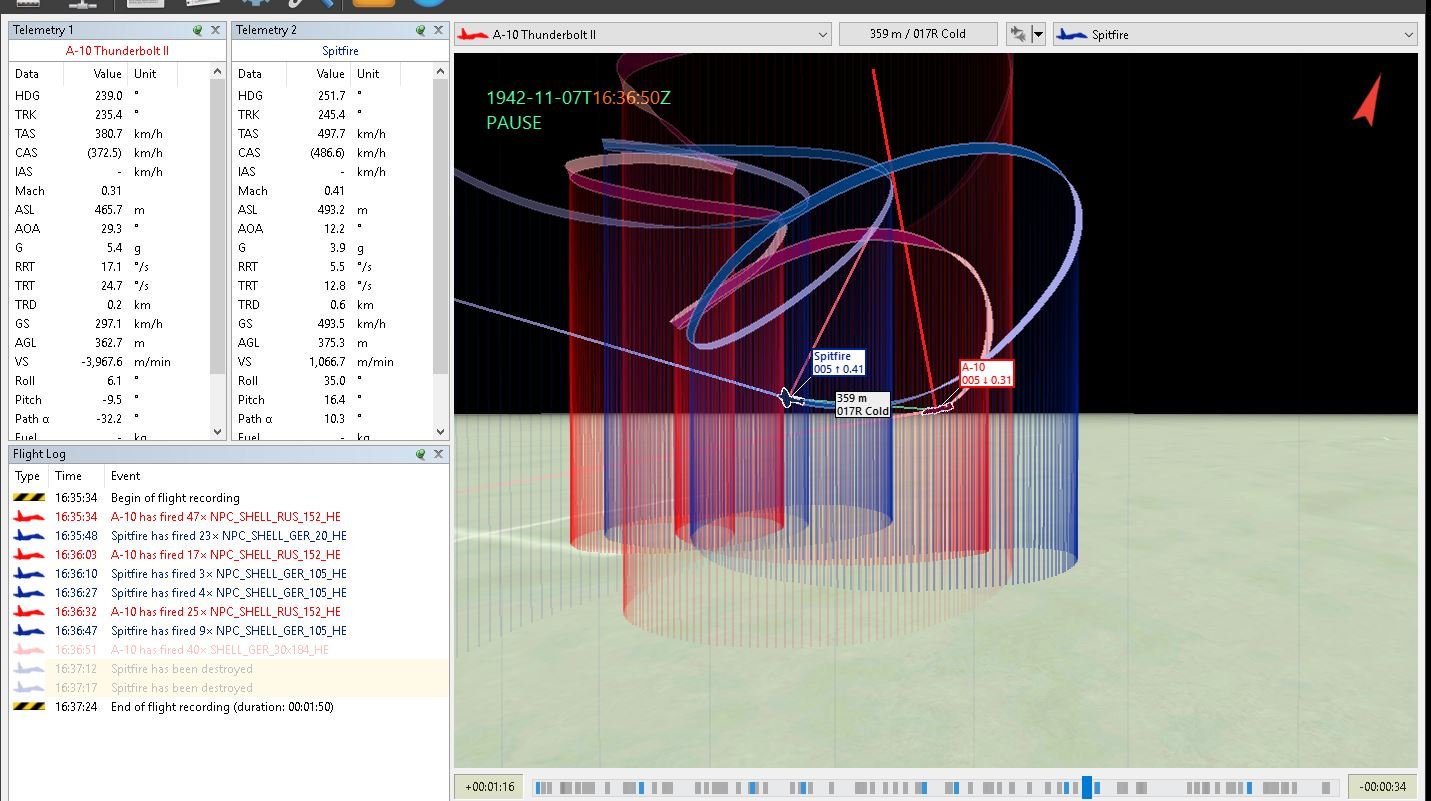Screen dimensions: 1431x801
Task: Click the 359 m 017R Cold distance label in the 3D view
Action: [x=863, y=404]
